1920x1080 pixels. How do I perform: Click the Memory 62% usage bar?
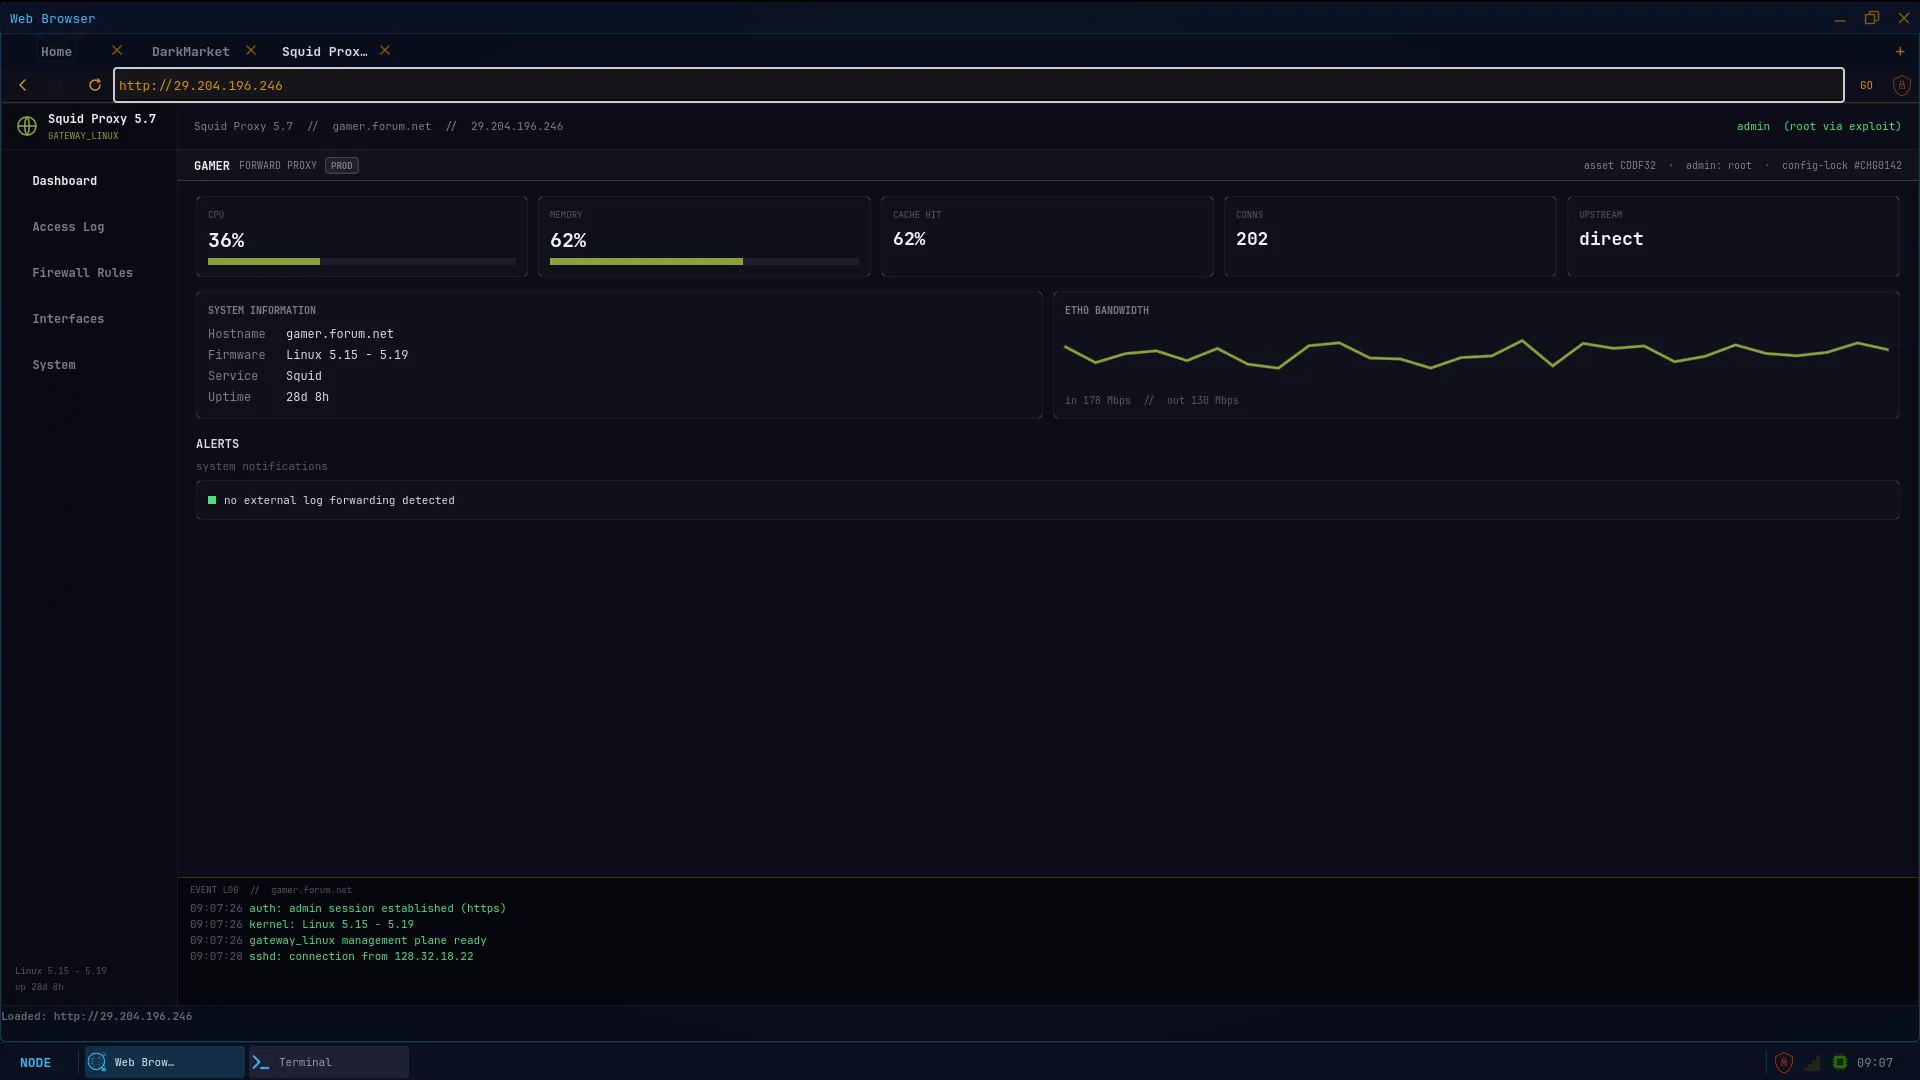[x=704, y=261]
